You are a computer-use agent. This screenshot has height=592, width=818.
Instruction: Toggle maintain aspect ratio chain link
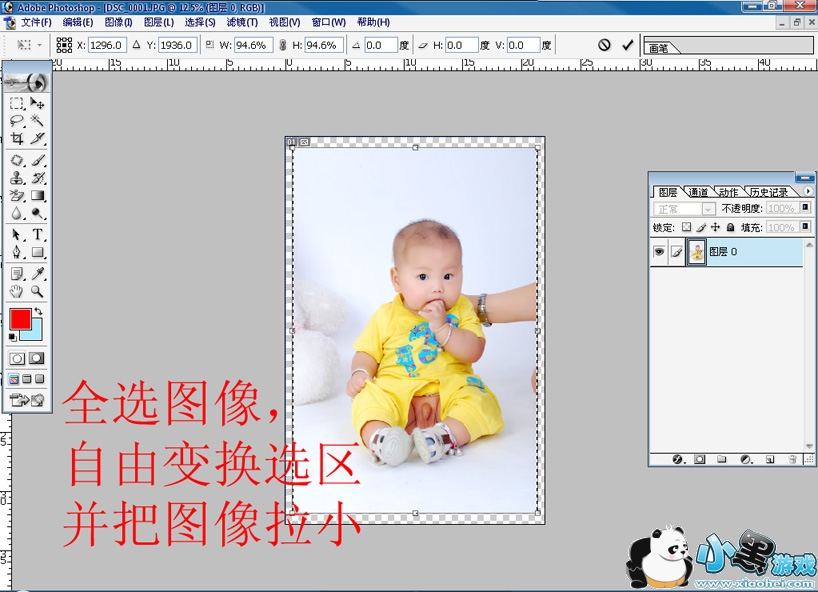pos(283,45)
